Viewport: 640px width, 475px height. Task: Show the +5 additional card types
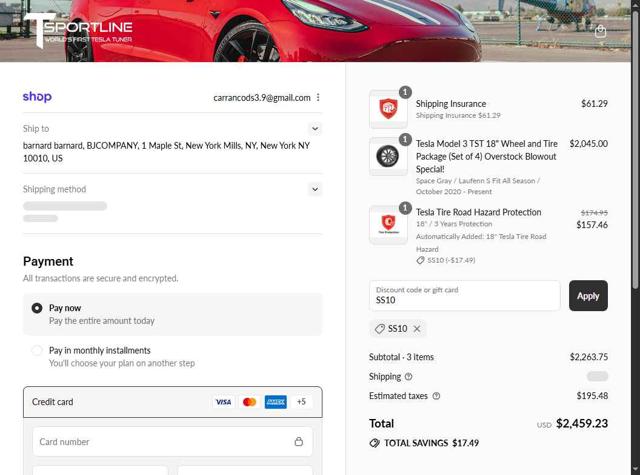tap(301, 402)
